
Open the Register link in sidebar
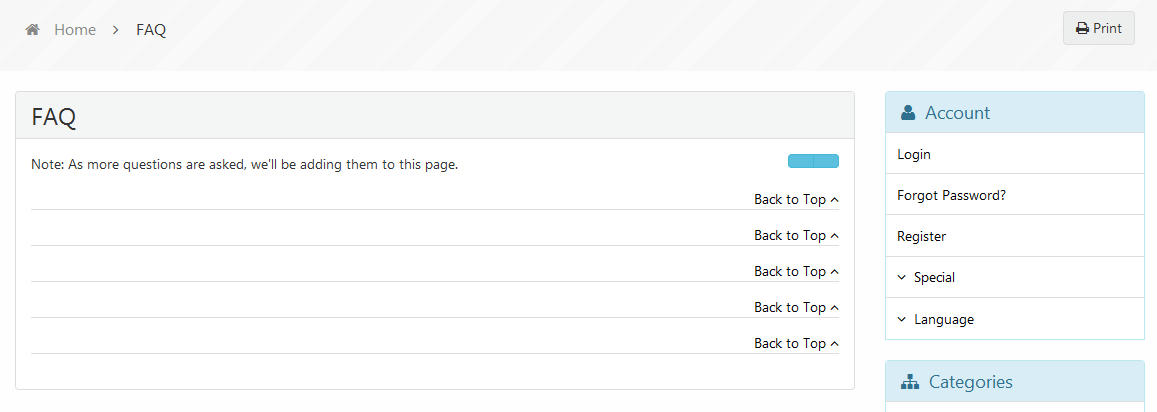921,237
